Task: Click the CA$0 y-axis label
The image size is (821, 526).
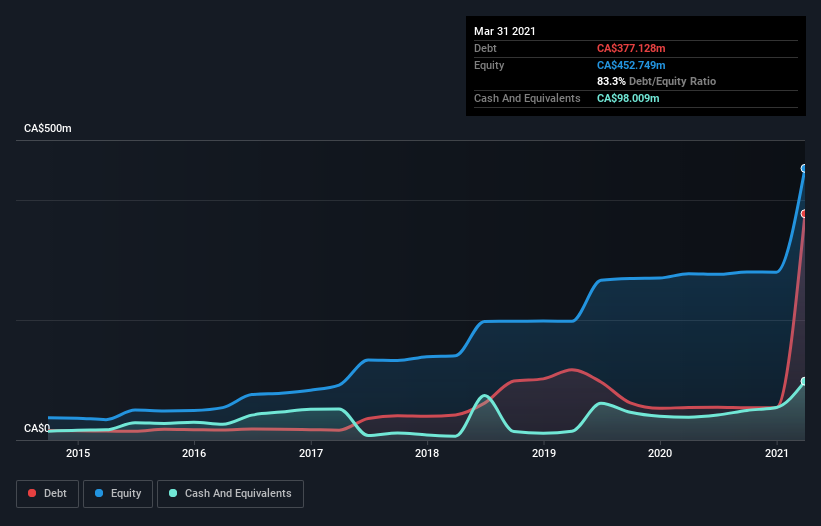Action: tap(37, 429)
